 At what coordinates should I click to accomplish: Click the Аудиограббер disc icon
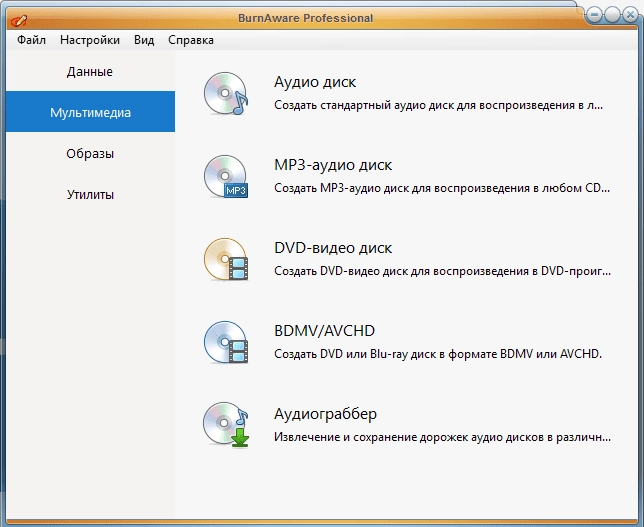[226, 425]
